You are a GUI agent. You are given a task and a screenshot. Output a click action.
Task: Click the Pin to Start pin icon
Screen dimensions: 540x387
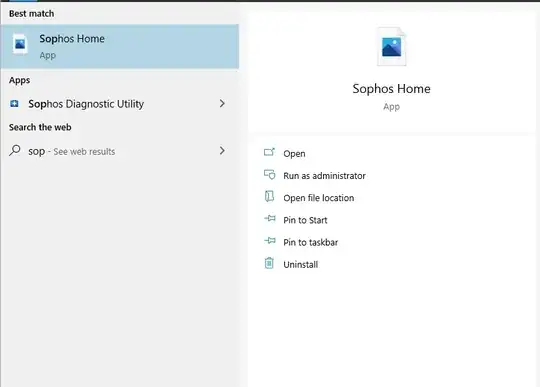[270, 218]
